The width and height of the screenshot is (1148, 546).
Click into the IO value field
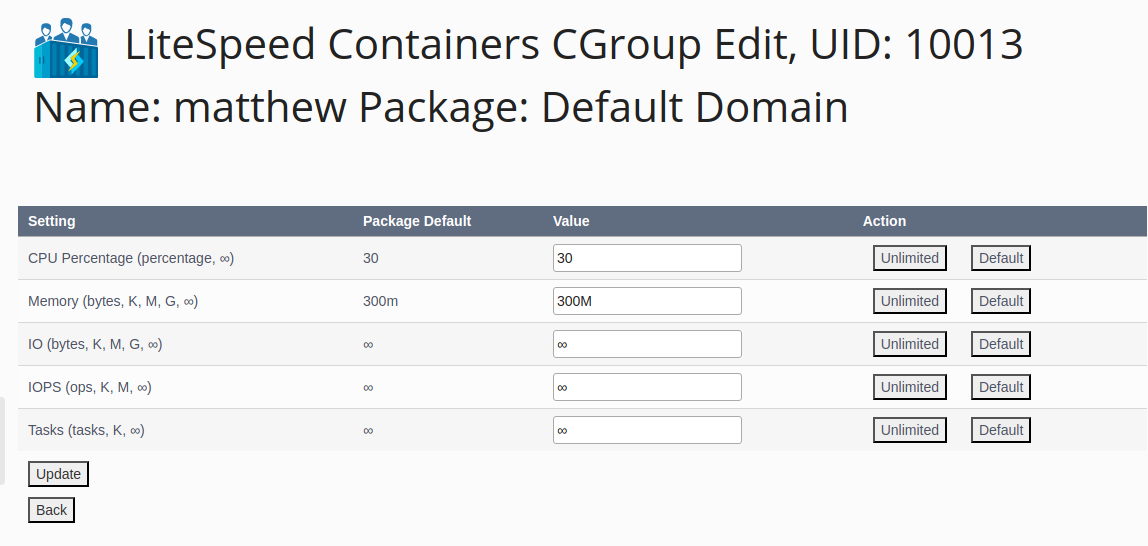tap(647, 344)
